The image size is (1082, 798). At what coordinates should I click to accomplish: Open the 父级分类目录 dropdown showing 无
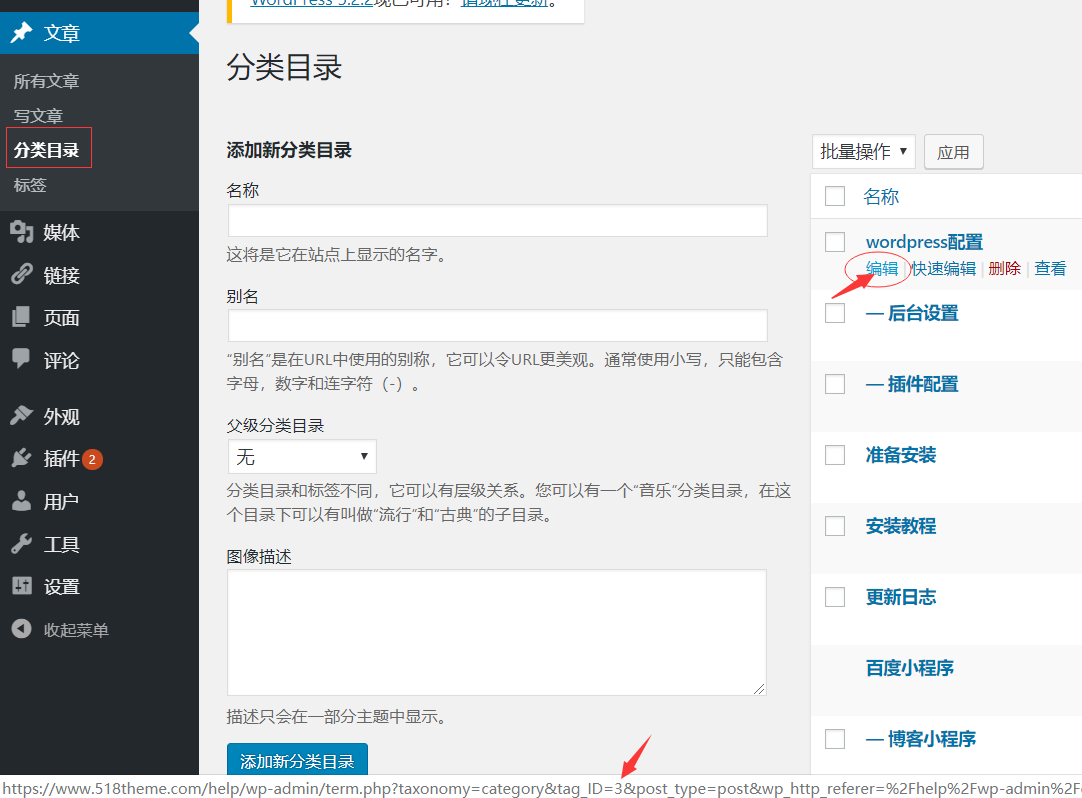coord(302,456)
